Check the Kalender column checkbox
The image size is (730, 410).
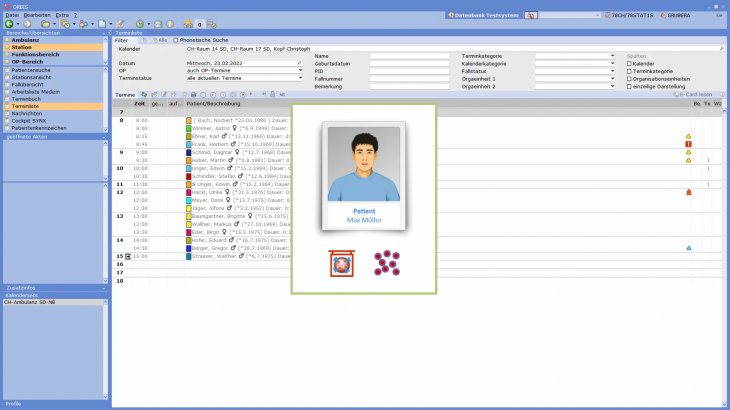629,63
